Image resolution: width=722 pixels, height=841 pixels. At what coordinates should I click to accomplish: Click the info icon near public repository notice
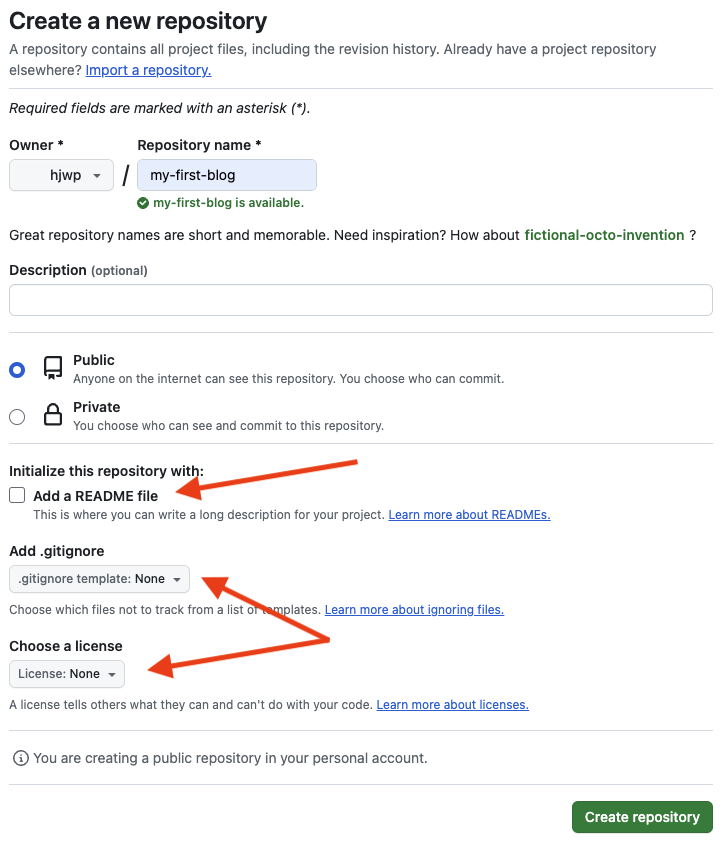click(x=21, y=758)
